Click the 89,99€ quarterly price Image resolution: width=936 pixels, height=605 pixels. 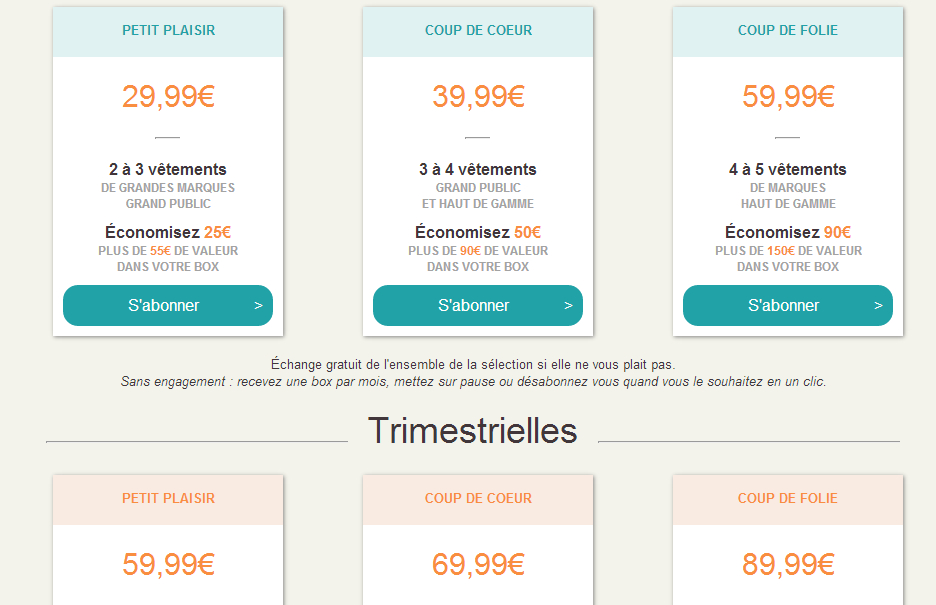(788, 565)
